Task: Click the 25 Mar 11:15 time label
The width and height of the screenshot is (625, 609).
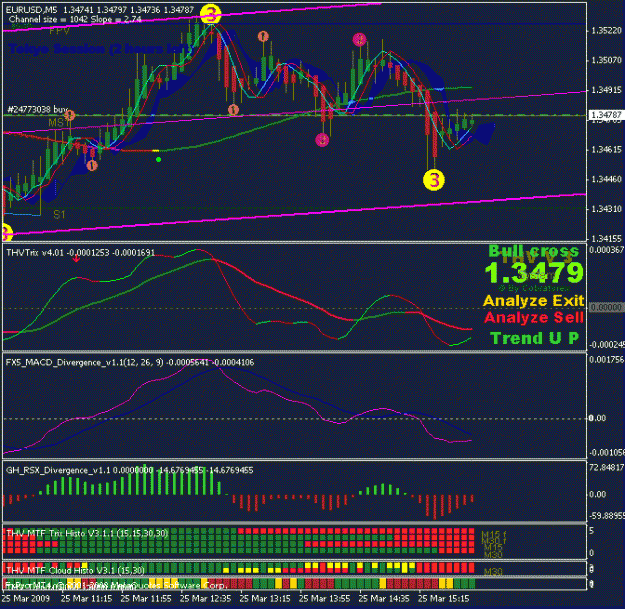Action: coord(86,598)
